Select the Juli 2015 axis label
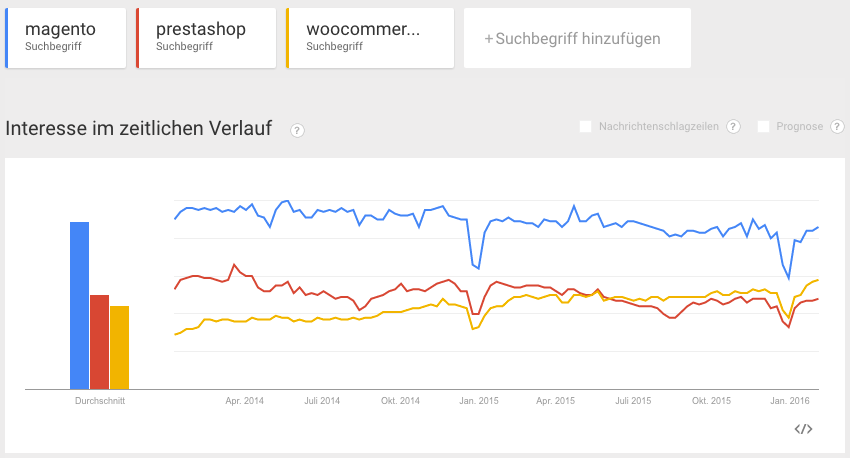This screenshot has width=850, height=458. 633,401
